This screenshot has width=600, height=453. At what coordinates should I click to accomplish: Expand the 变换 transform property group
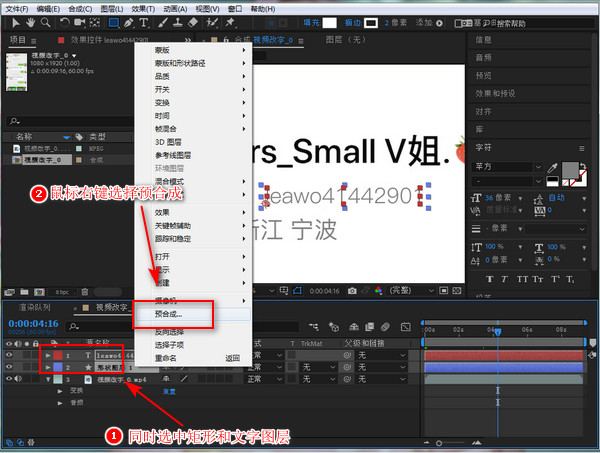(61, 392)
